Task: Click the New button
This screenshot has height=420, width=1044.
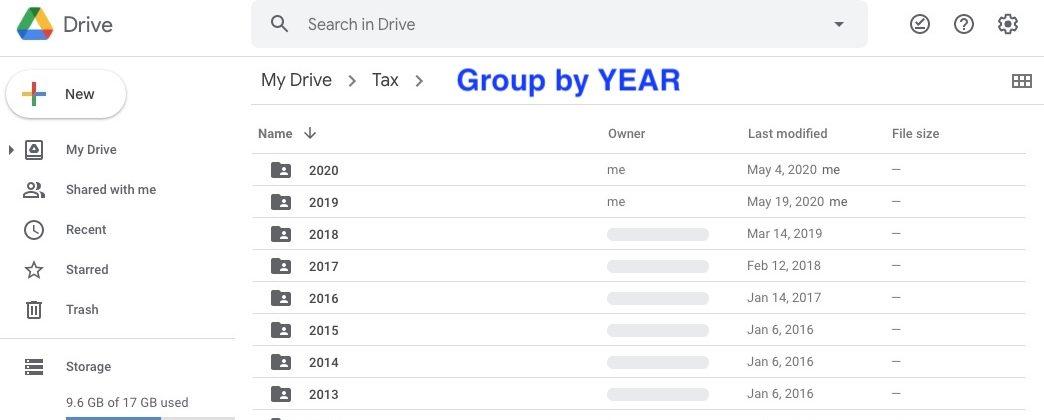Action: tap(66, 95)
